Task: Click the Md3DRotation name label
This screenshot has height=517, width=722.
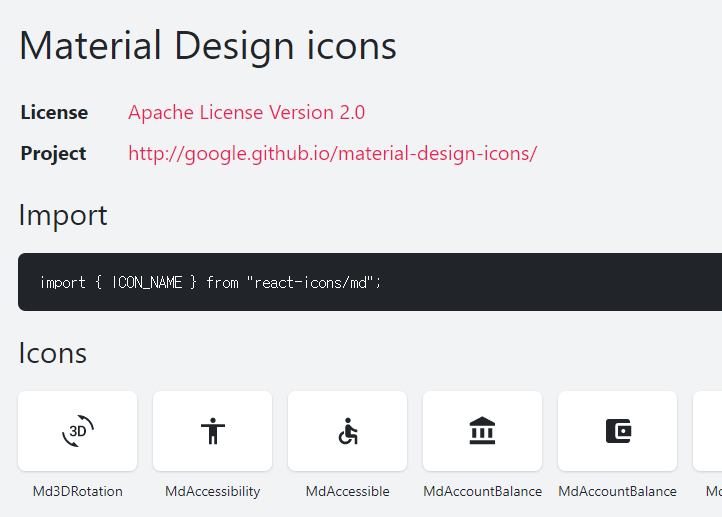Action: click(x=78, y=491)
